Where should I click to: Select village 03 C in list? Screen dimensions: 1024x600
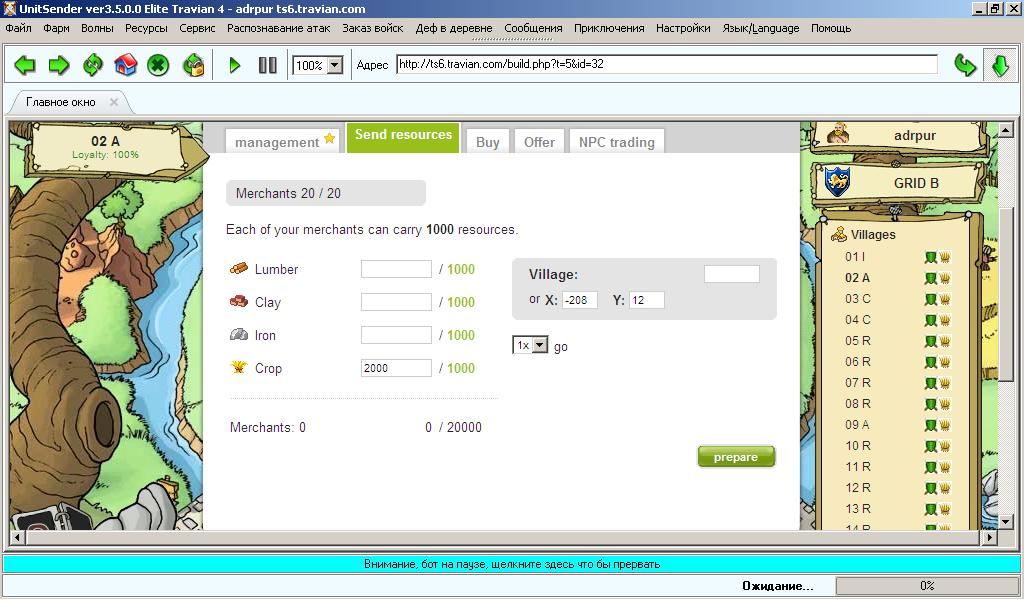(857, 299)
